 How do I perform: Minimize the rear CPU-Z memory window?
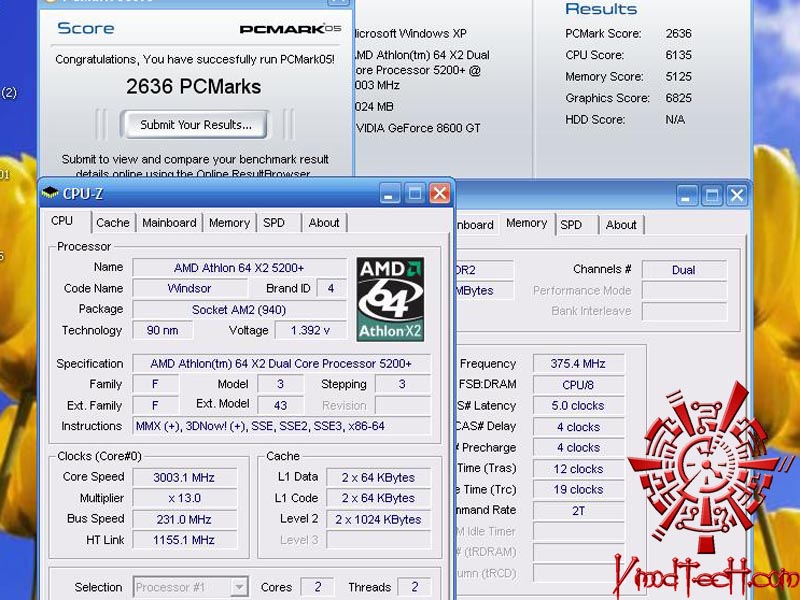click(687, 195)
